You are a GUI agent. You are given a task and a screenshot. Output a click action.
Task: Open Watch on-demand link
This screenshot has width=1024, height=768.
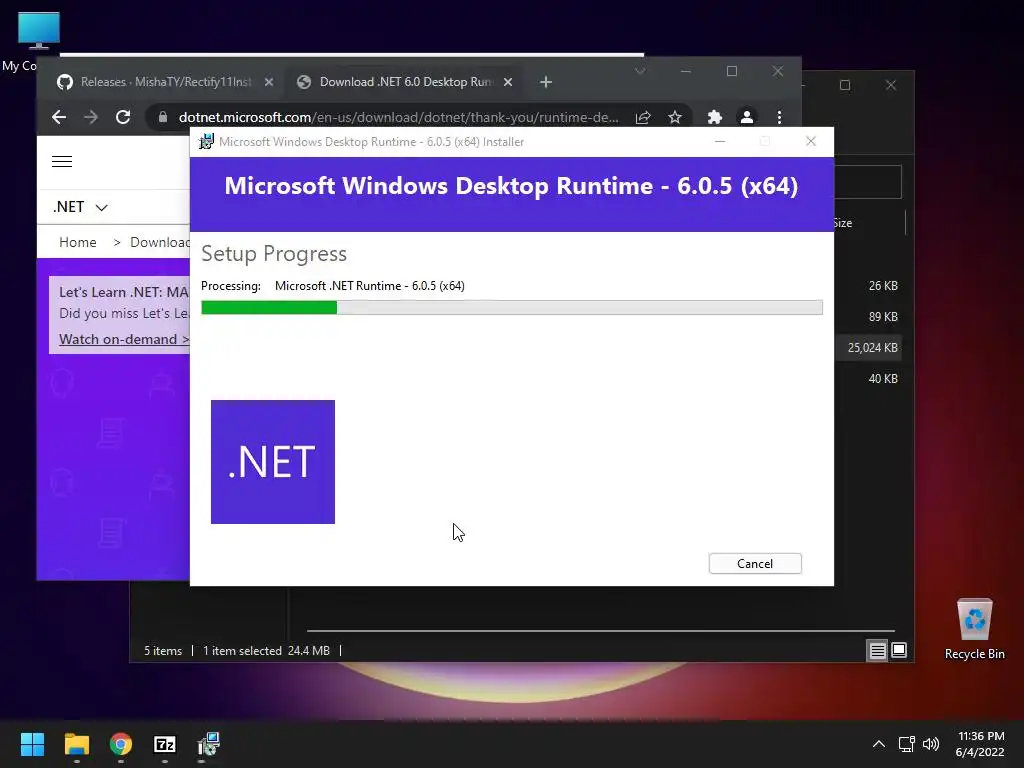click(x=124, y=339)
